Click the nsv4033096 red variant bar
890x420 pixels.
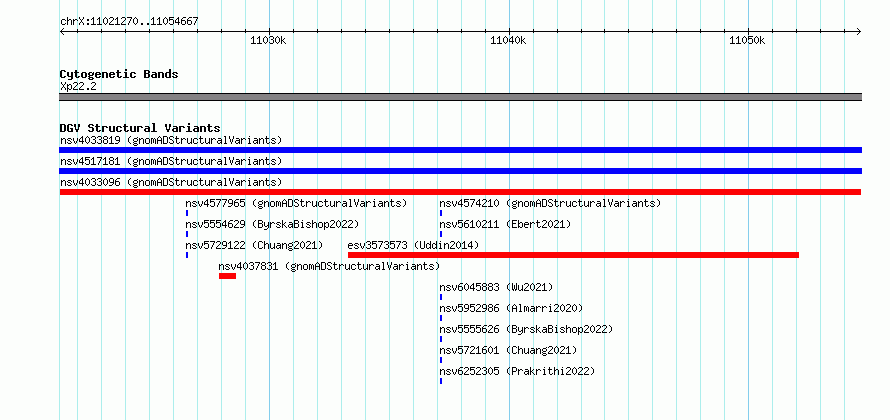click(460, 192)
